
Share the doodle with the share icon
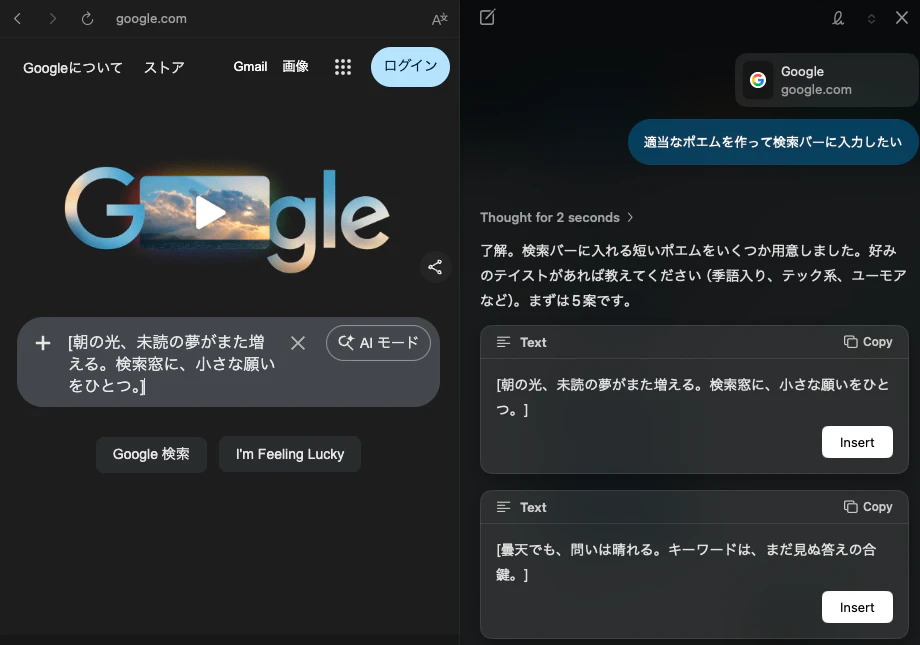coord(435,268)
